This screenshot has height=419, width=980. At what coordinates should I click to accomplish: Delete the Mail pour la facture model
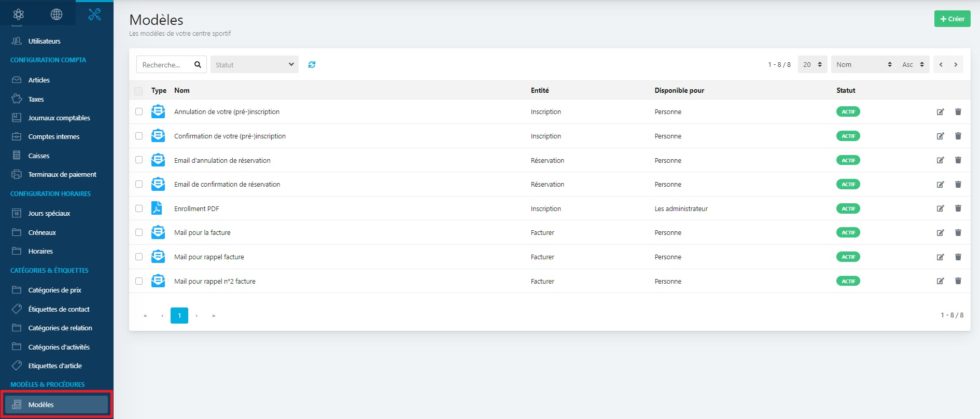coord(957,232)
